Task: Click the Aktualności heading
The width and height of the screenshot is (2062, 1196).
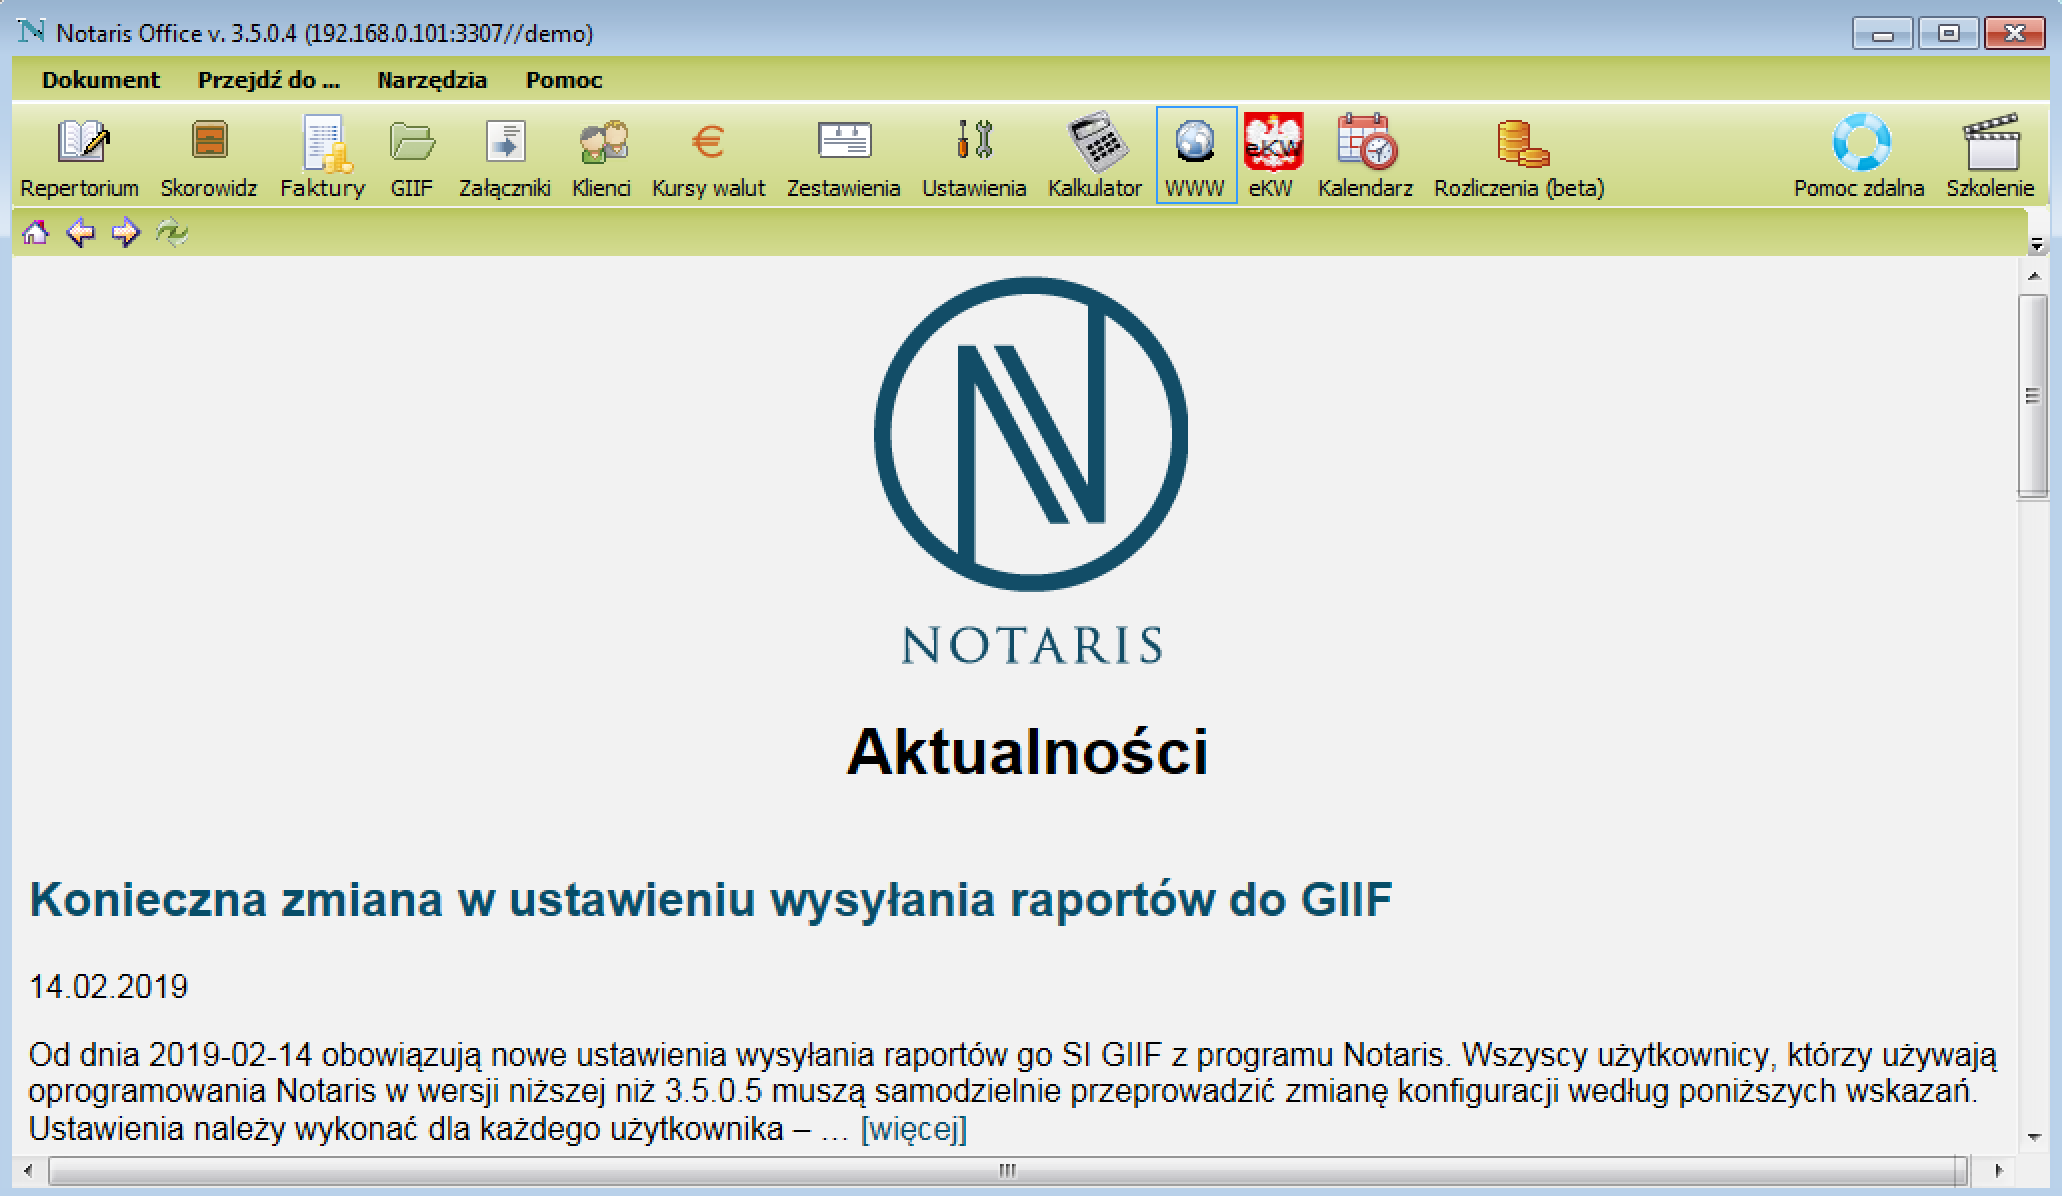Action: 1028,751
